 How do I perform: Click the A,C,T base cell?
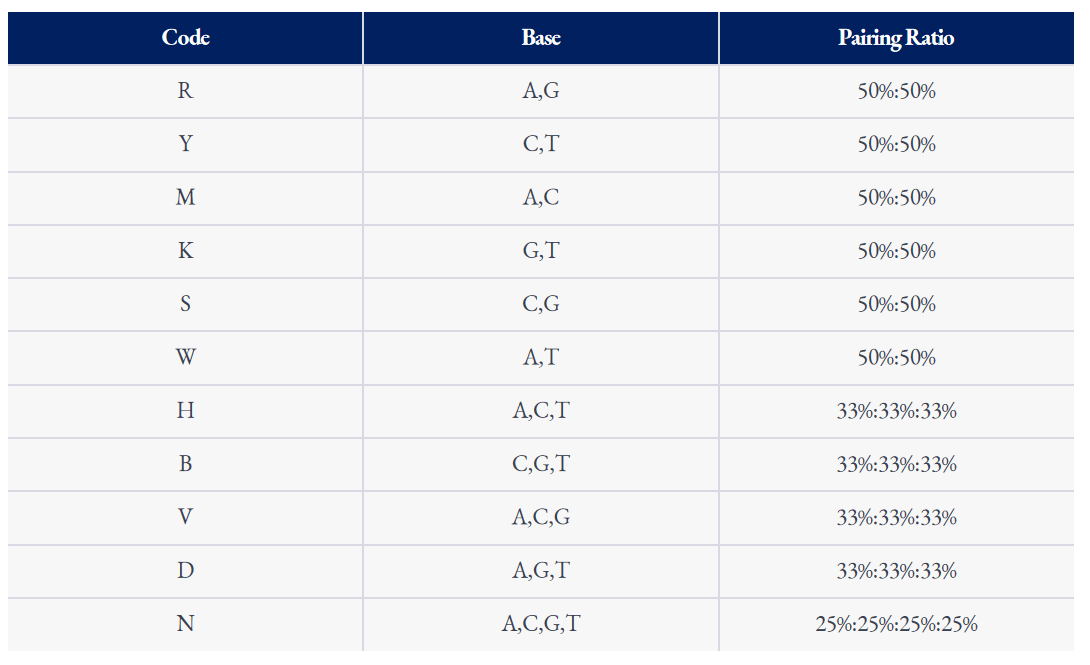click(x=541, y=411)
